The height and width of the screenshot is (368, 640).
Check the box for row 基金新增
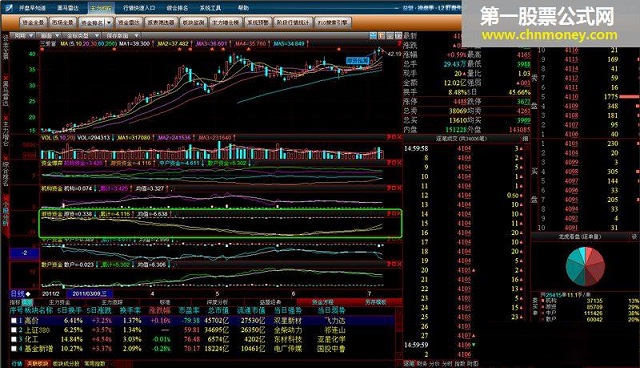tap(14, 349)
